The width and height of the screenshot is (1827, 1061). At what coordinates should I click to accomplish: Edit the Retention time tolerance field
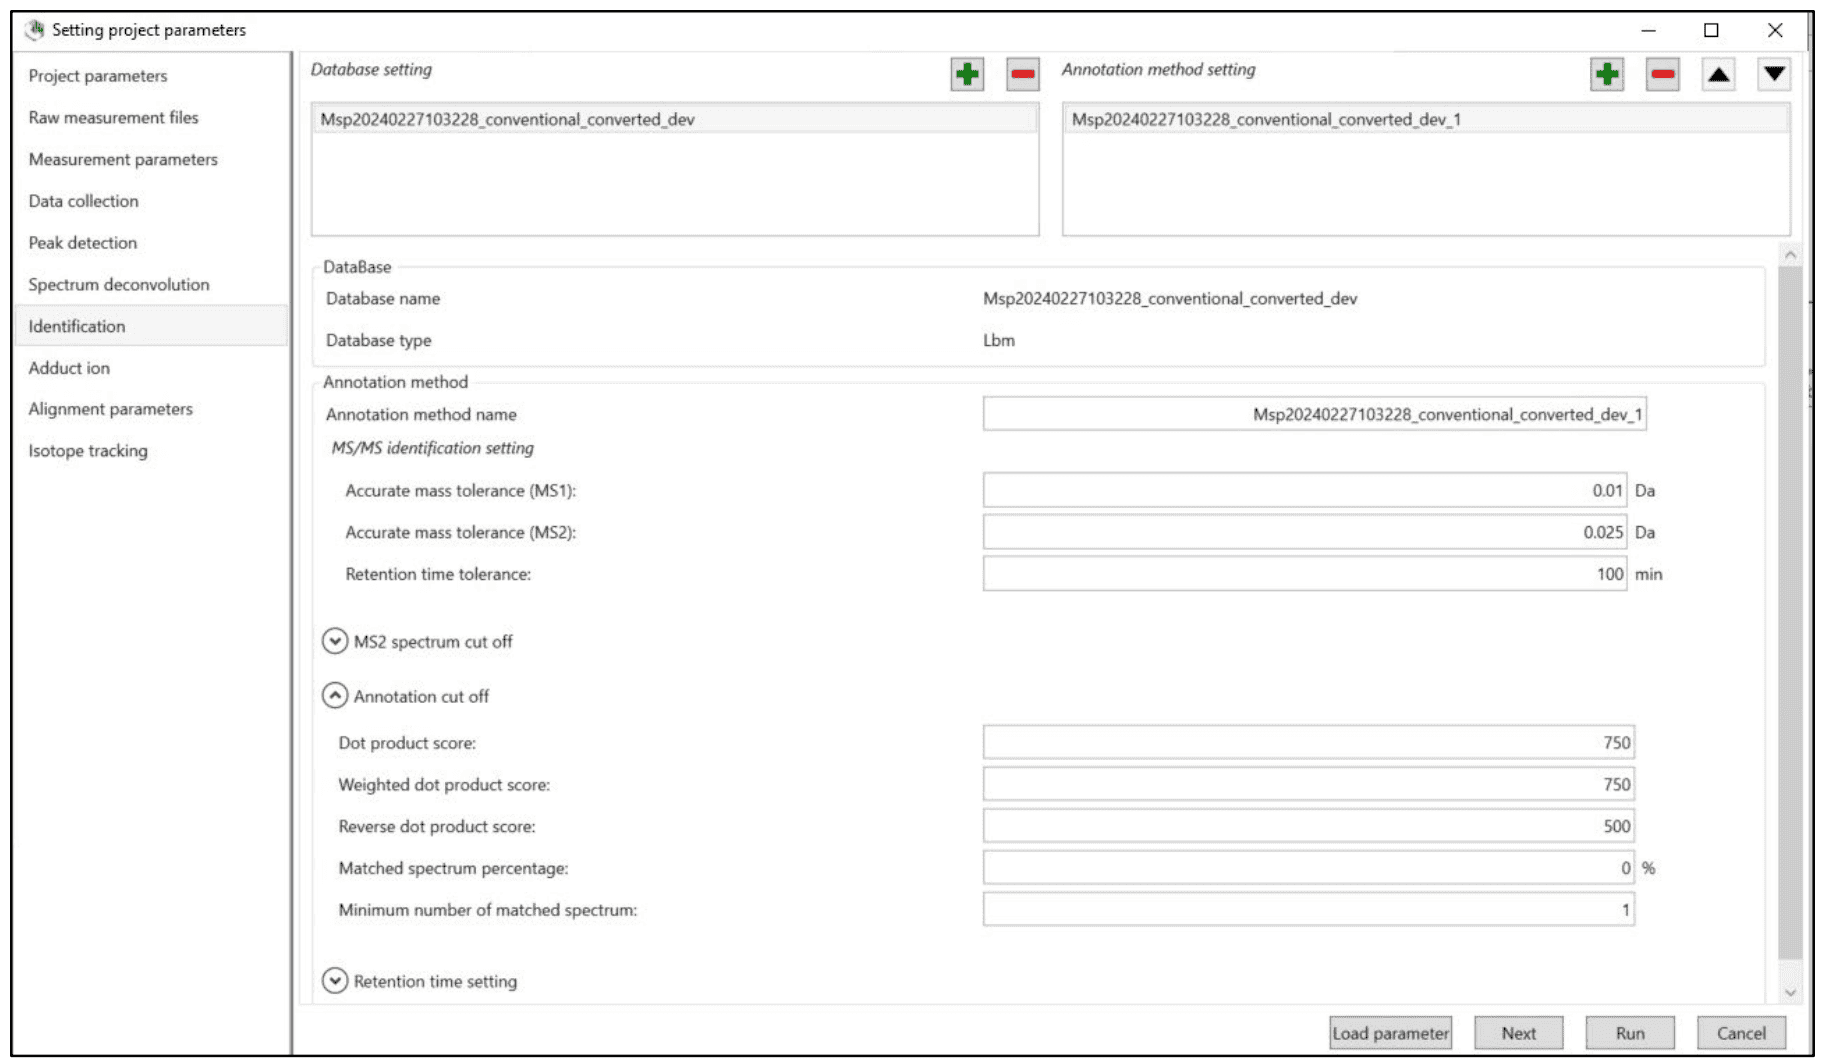point(1305,574)
